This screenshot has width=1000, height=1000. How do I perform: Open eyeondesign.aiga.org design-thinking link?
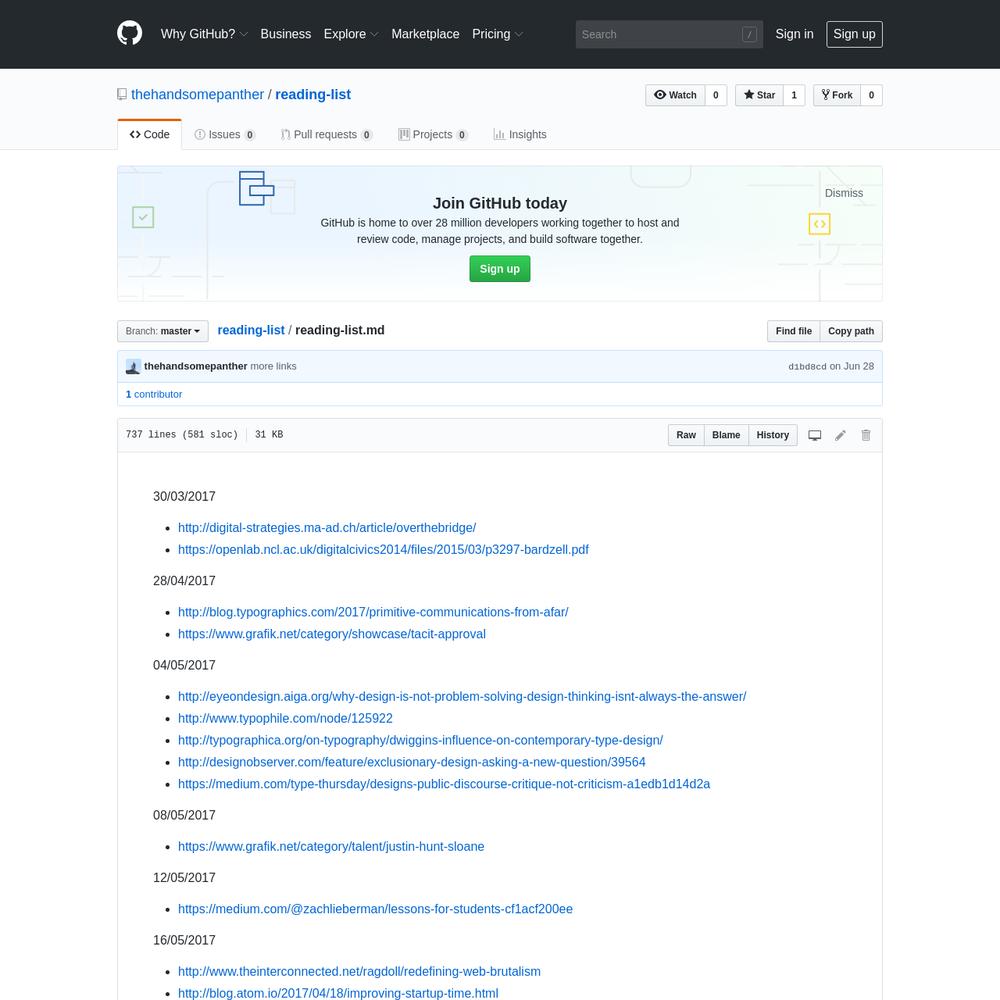coord(462,696)
